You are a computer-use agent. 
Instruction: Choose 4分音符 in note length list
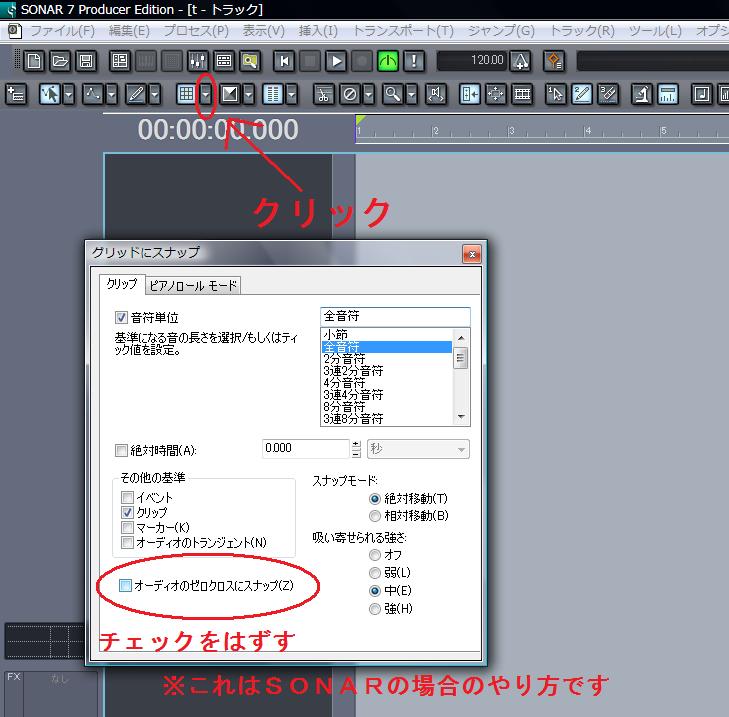click(x=386, y=383)
